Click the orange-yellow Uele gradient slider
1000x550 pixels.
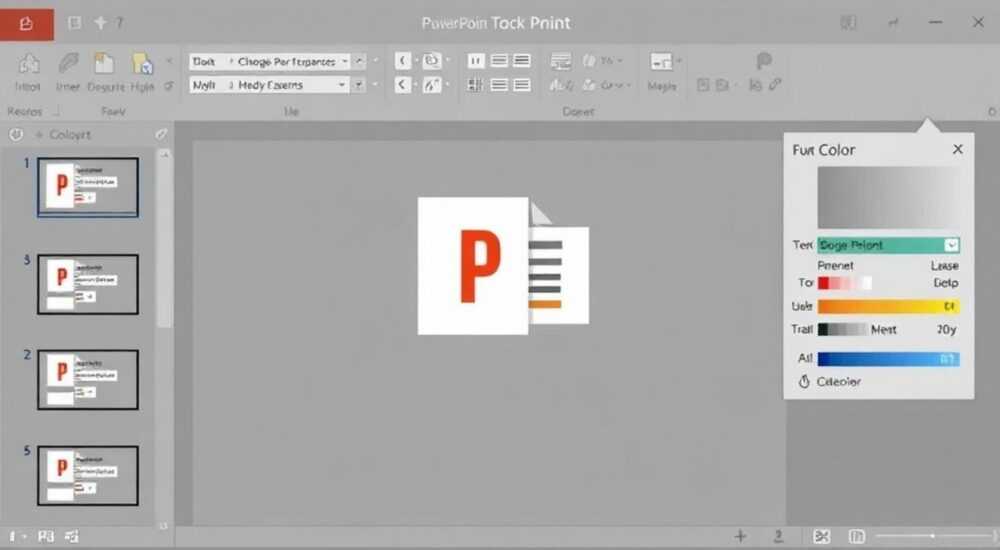(888, 307)
